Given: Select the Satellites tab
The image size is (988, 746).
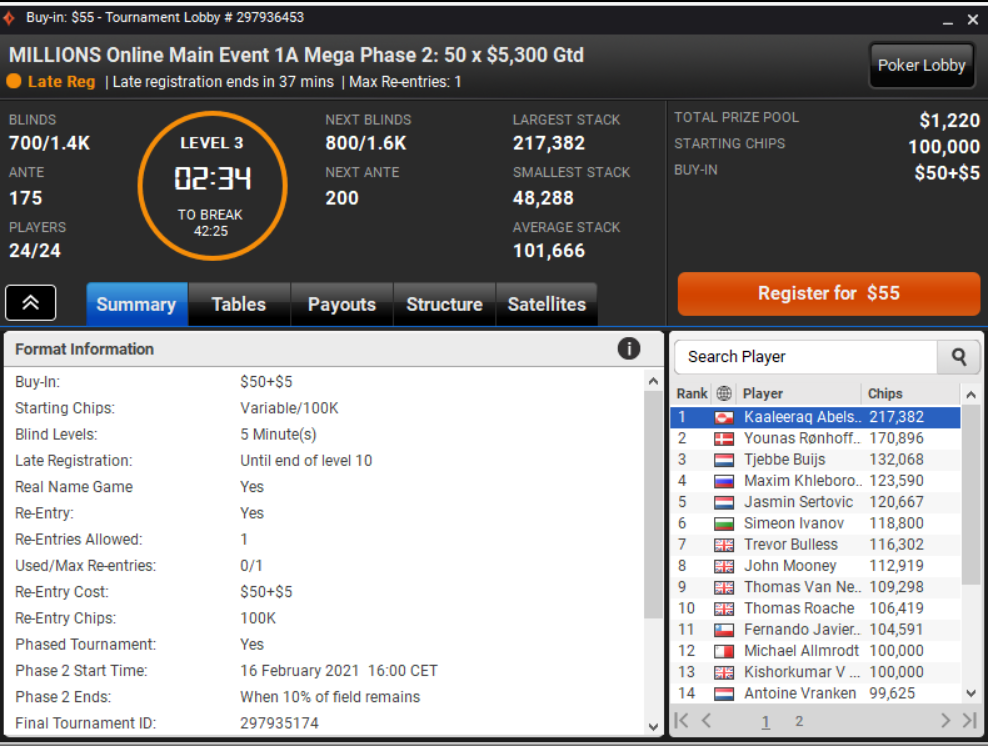Looking at the screenshot, I should [547, 304].
